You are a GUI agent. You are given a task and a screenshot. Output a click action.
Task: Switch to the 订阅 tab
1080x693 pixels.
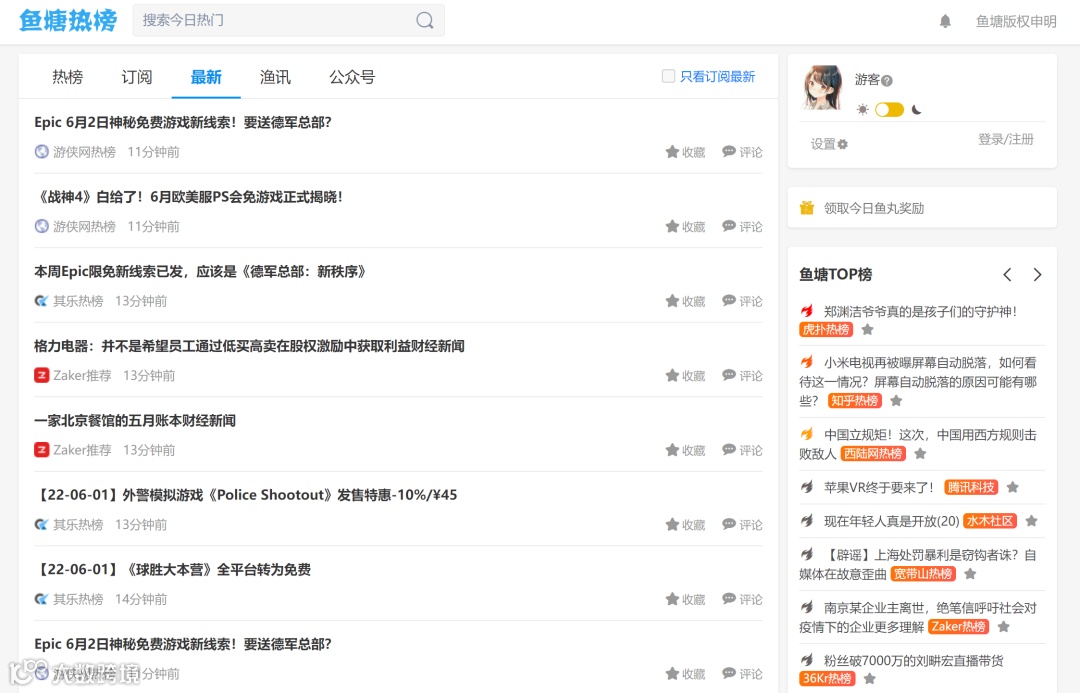pyautogui.click(x=136, y=77)
